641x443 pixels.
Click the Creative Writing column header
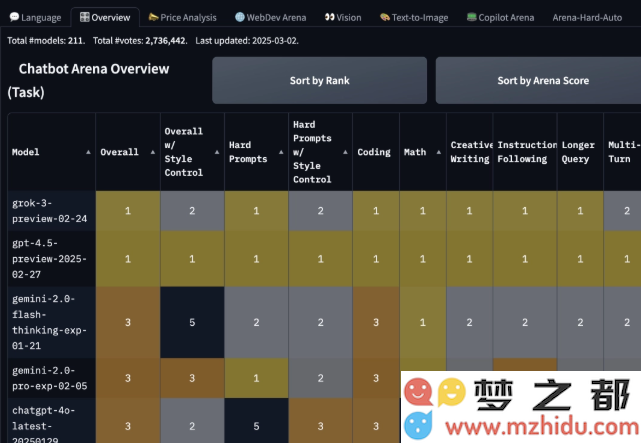coord(470,152)
